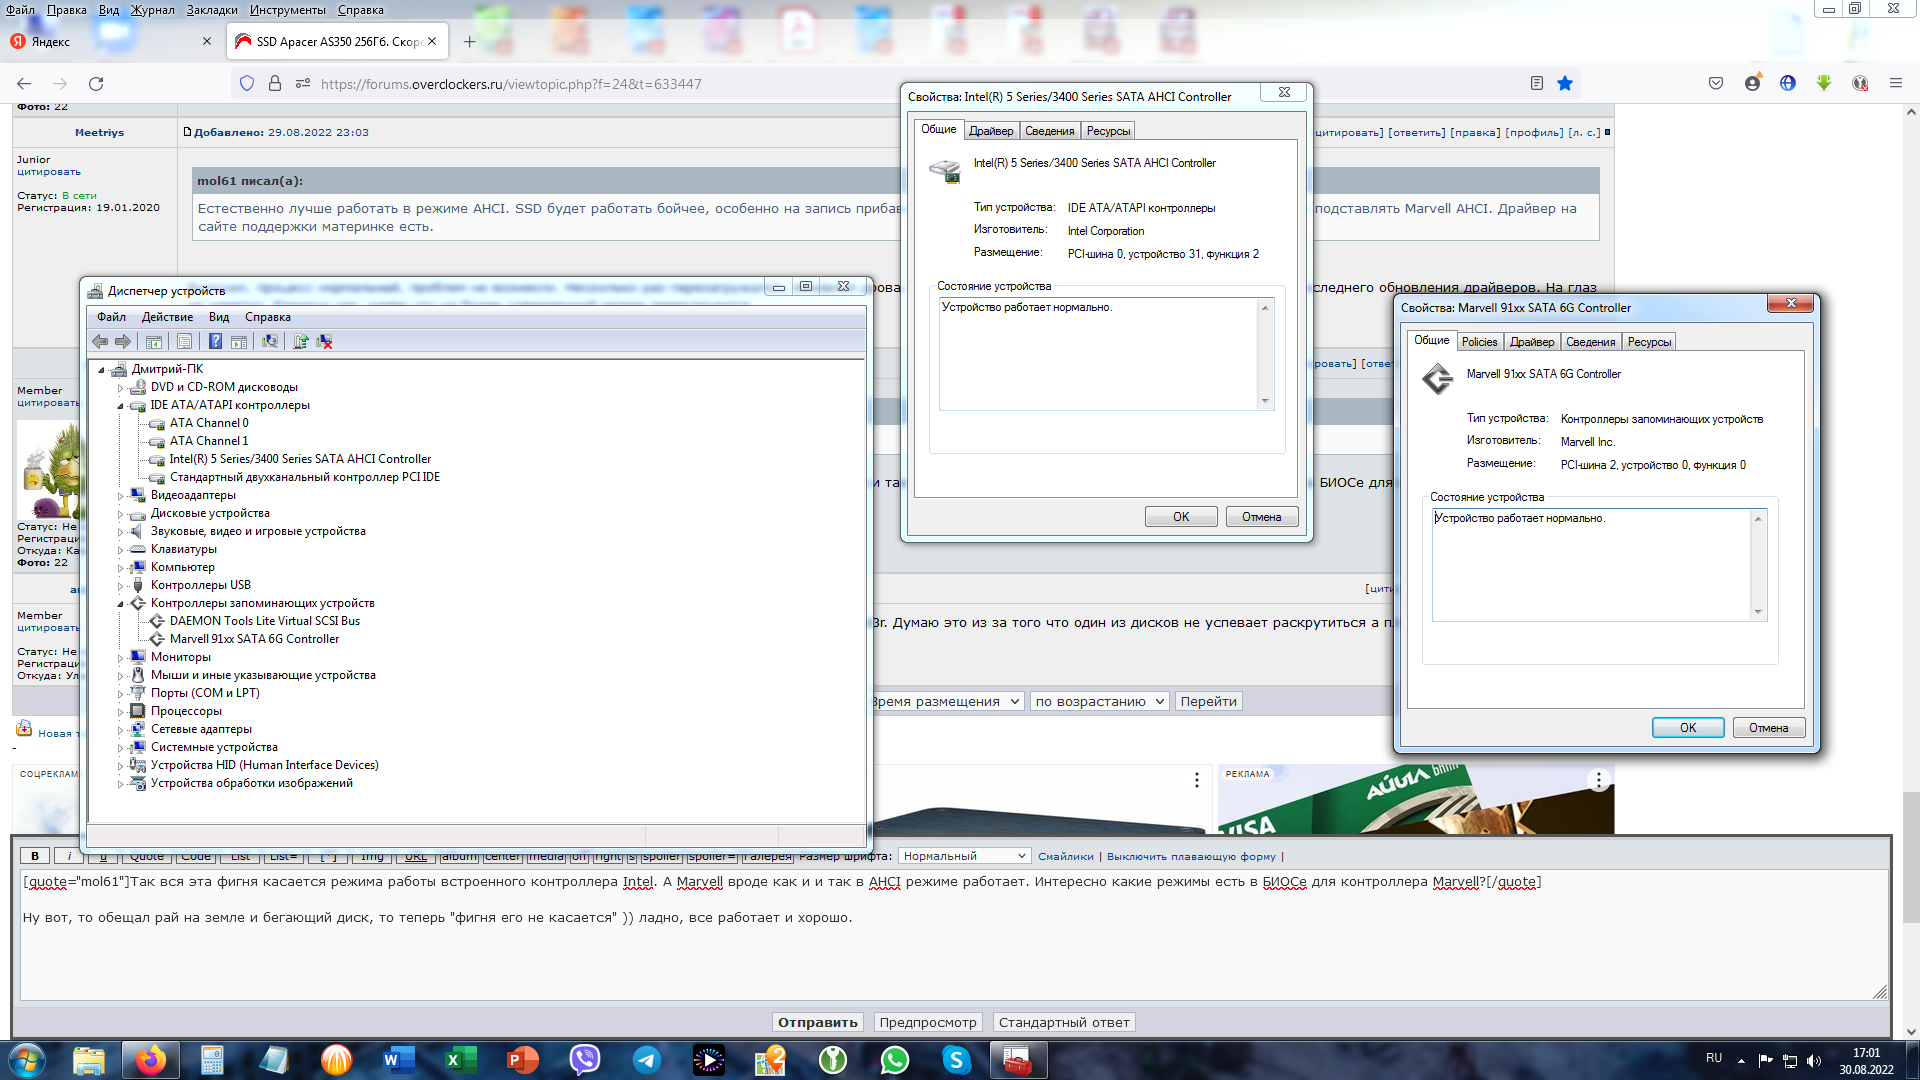The image size is (1920, 1080).
Task: Collapse IDE ATA/ATAPI контроллеры tree node
Action: 121,406
